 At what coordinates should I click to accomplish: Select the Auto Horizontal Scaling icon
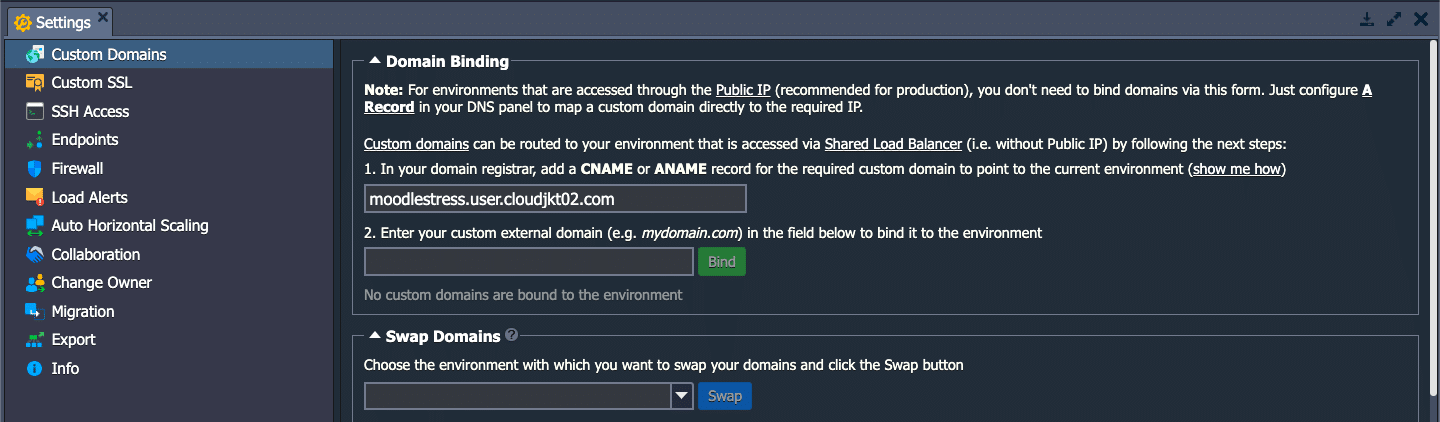click(x=35, y=226)
